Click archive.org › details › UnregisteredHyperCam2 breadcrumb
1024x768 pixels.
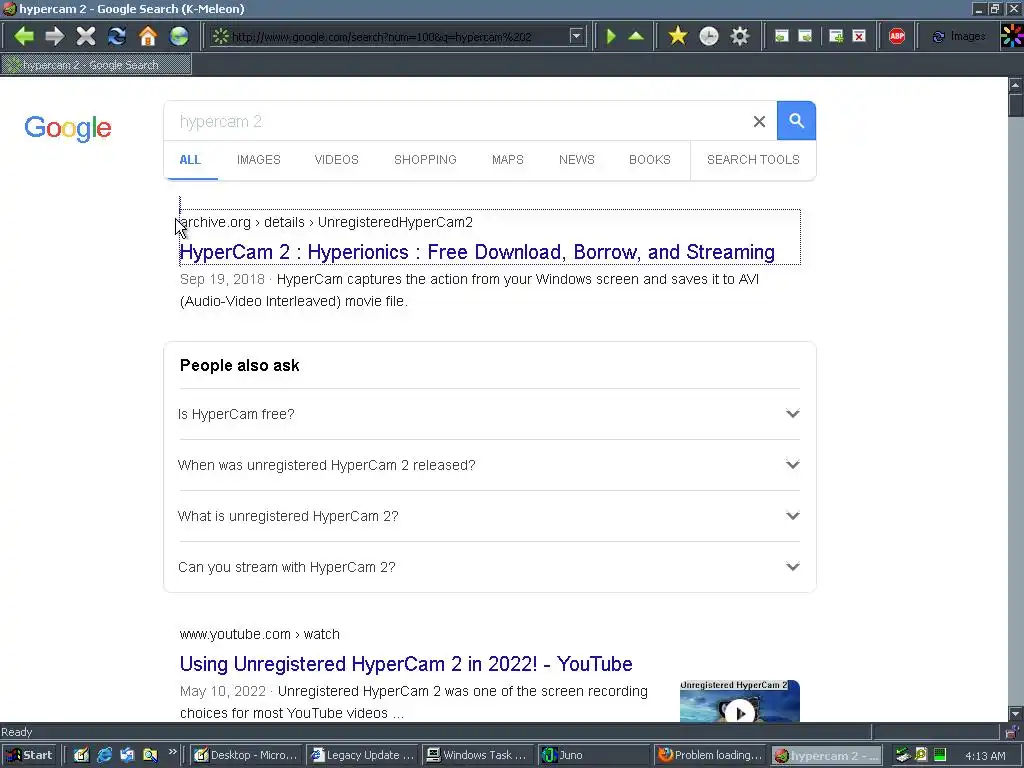tap(327, 222)
